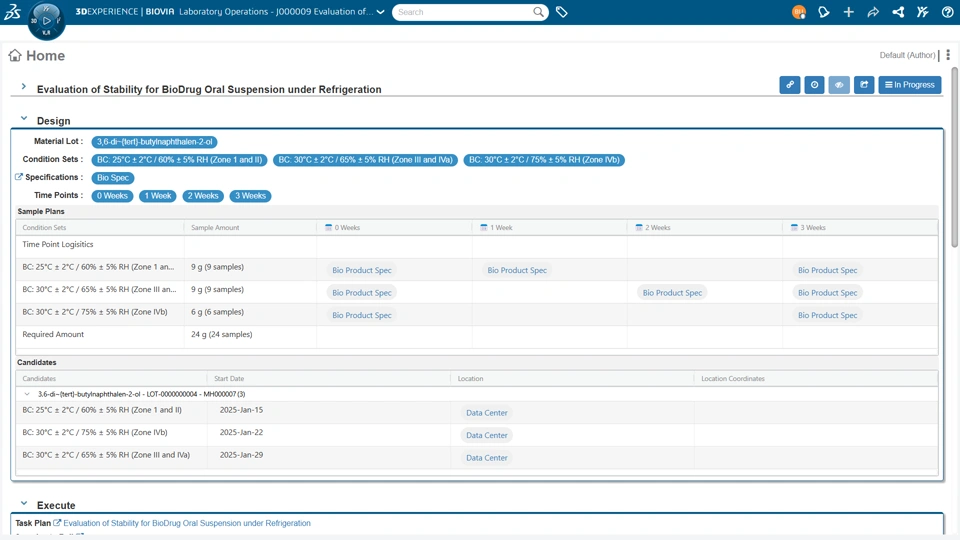The image size is (960, 540).
Task: Select BC: 30°C / 65% Zone III chip
Action: 366,160
